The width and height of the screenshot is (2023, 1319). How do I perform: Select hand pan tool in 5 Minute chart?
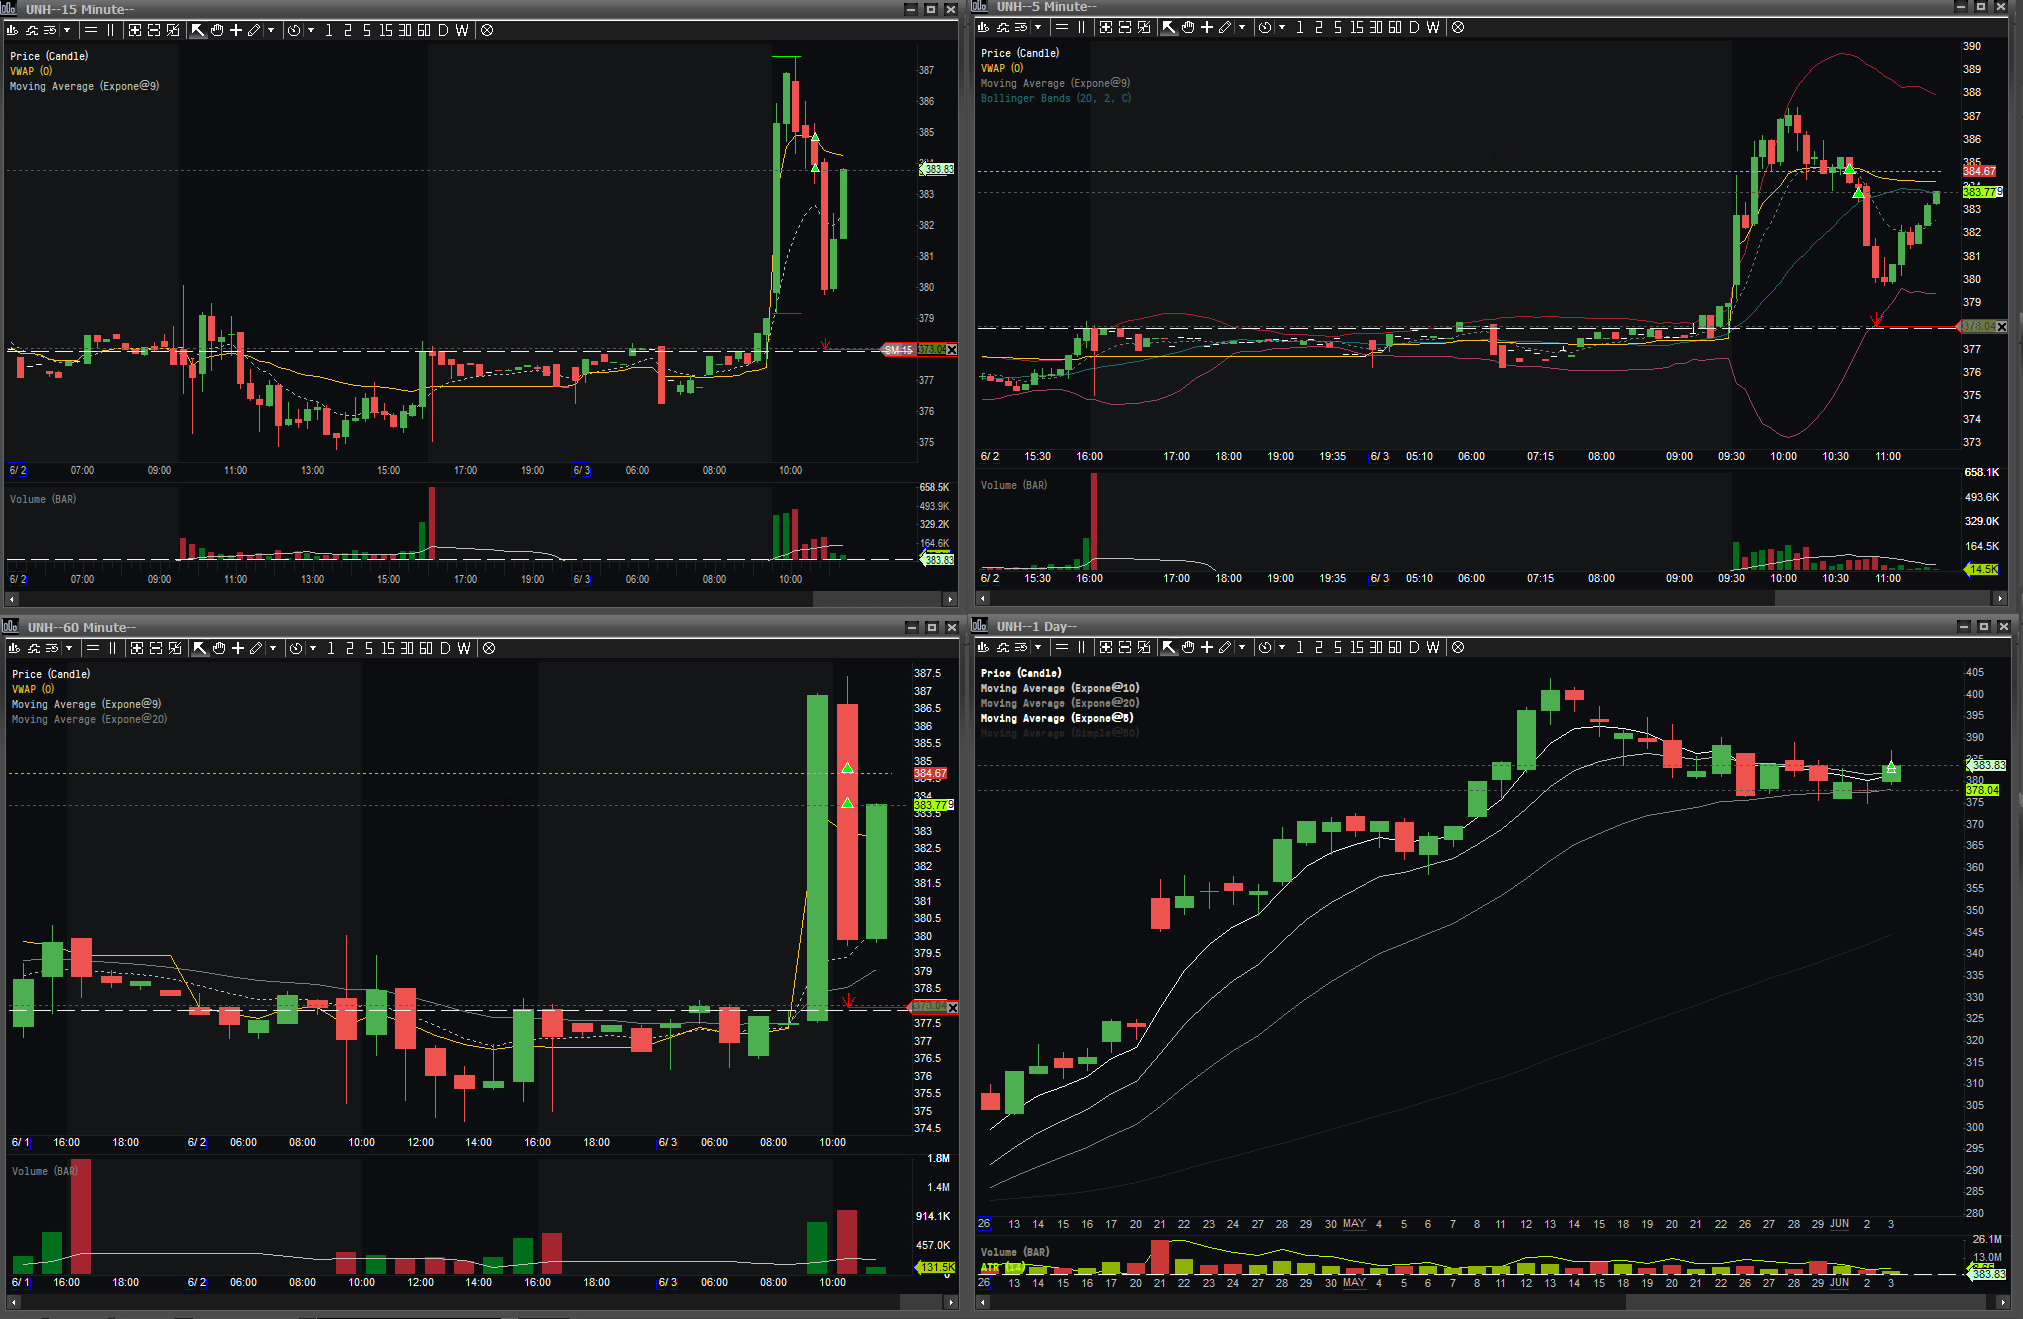(x=1188, y=27)
